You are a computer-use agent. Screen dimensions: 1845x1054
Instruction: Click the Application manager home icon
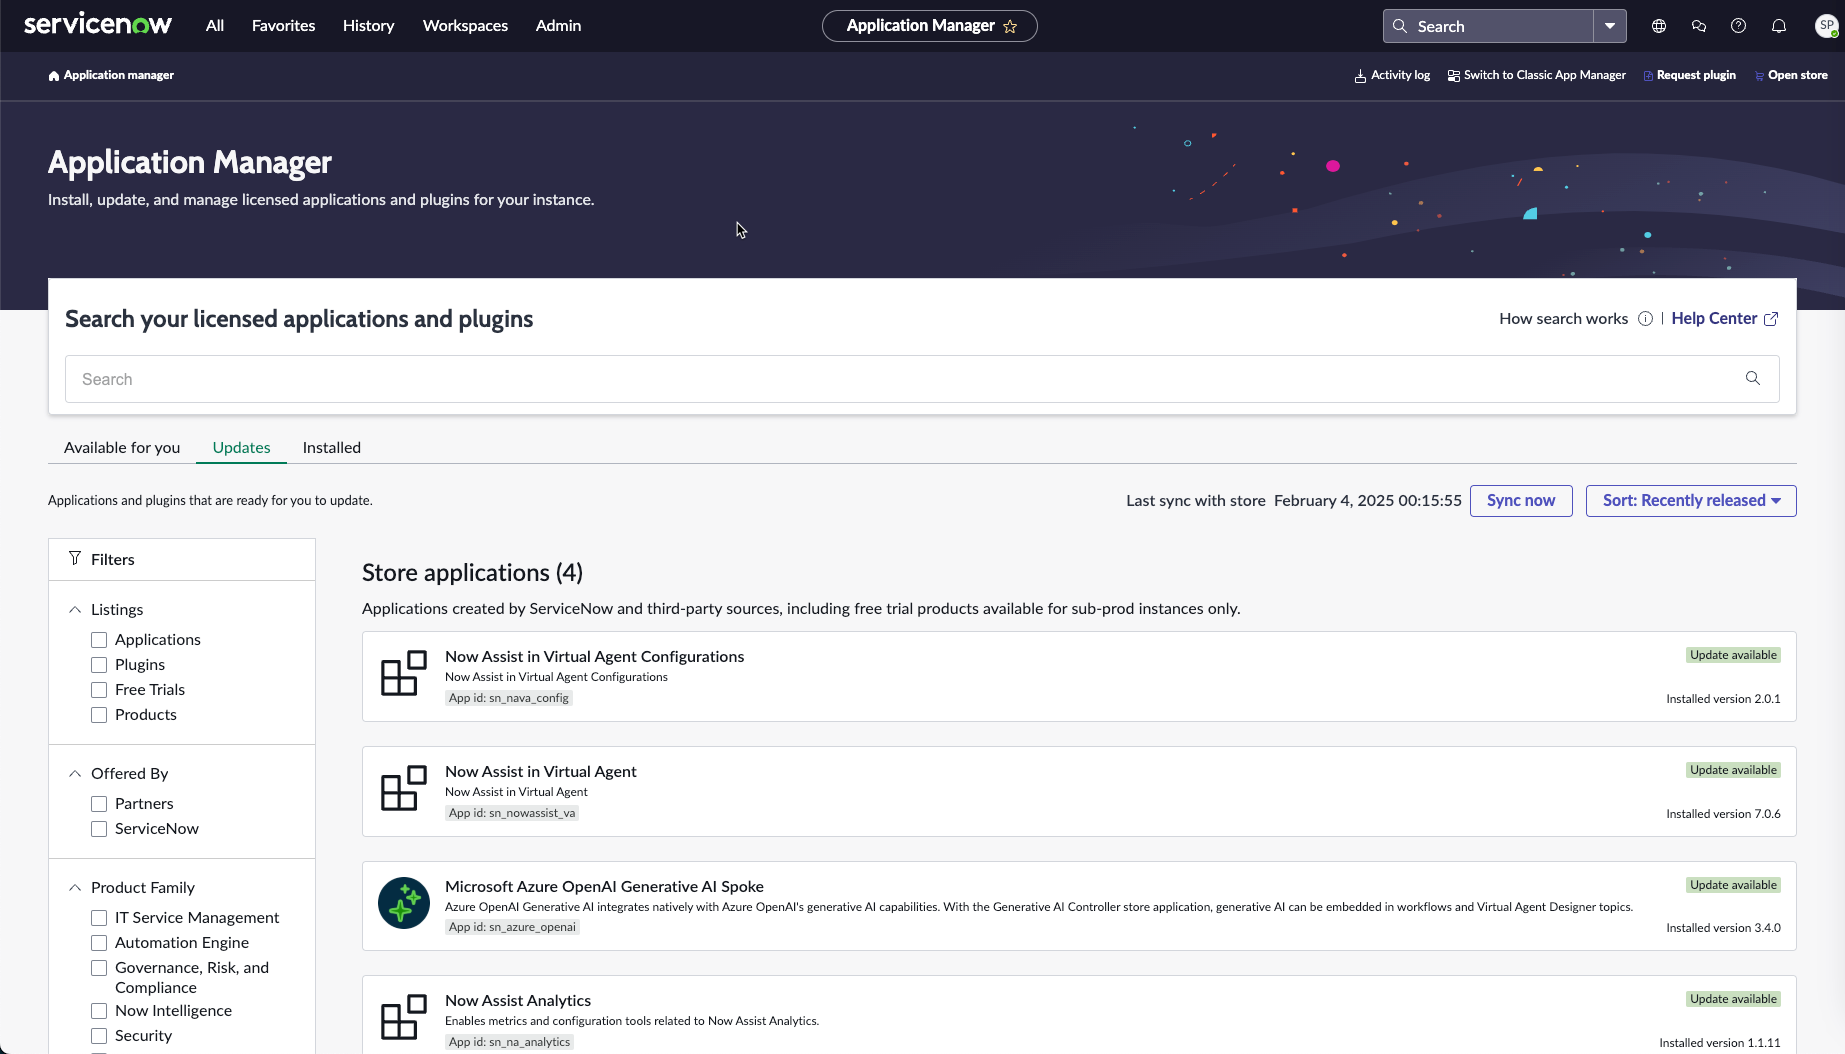54,76
